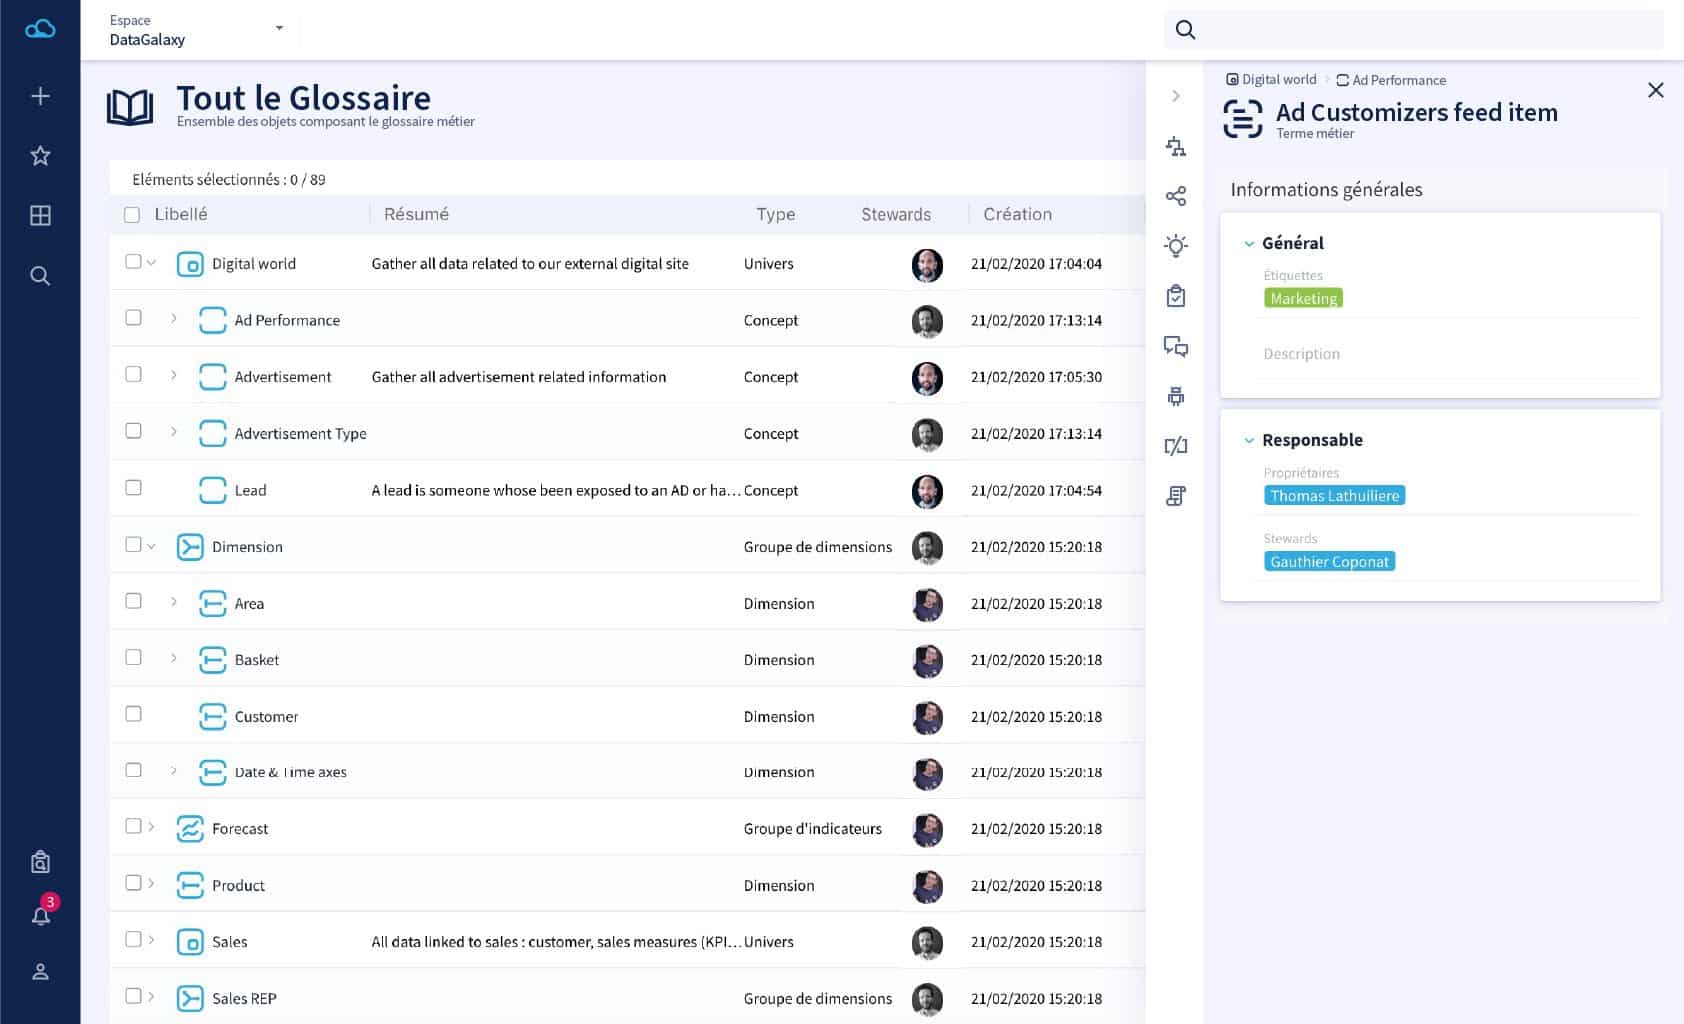
Task: Open the comments chat icon in the panel
Action: [x=1177, y=347]
